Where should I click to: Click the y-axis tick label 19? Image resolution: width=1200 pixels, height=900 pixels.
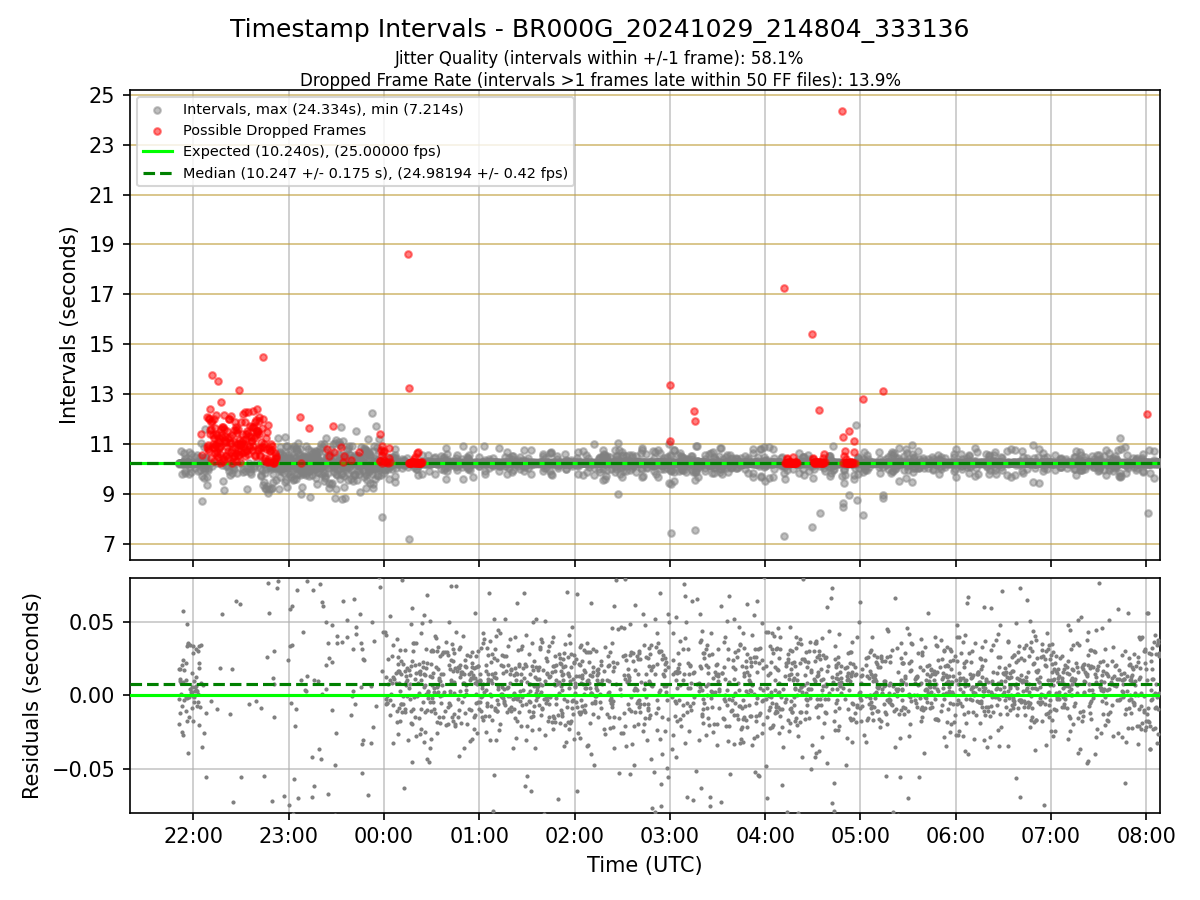coord(100,245)
